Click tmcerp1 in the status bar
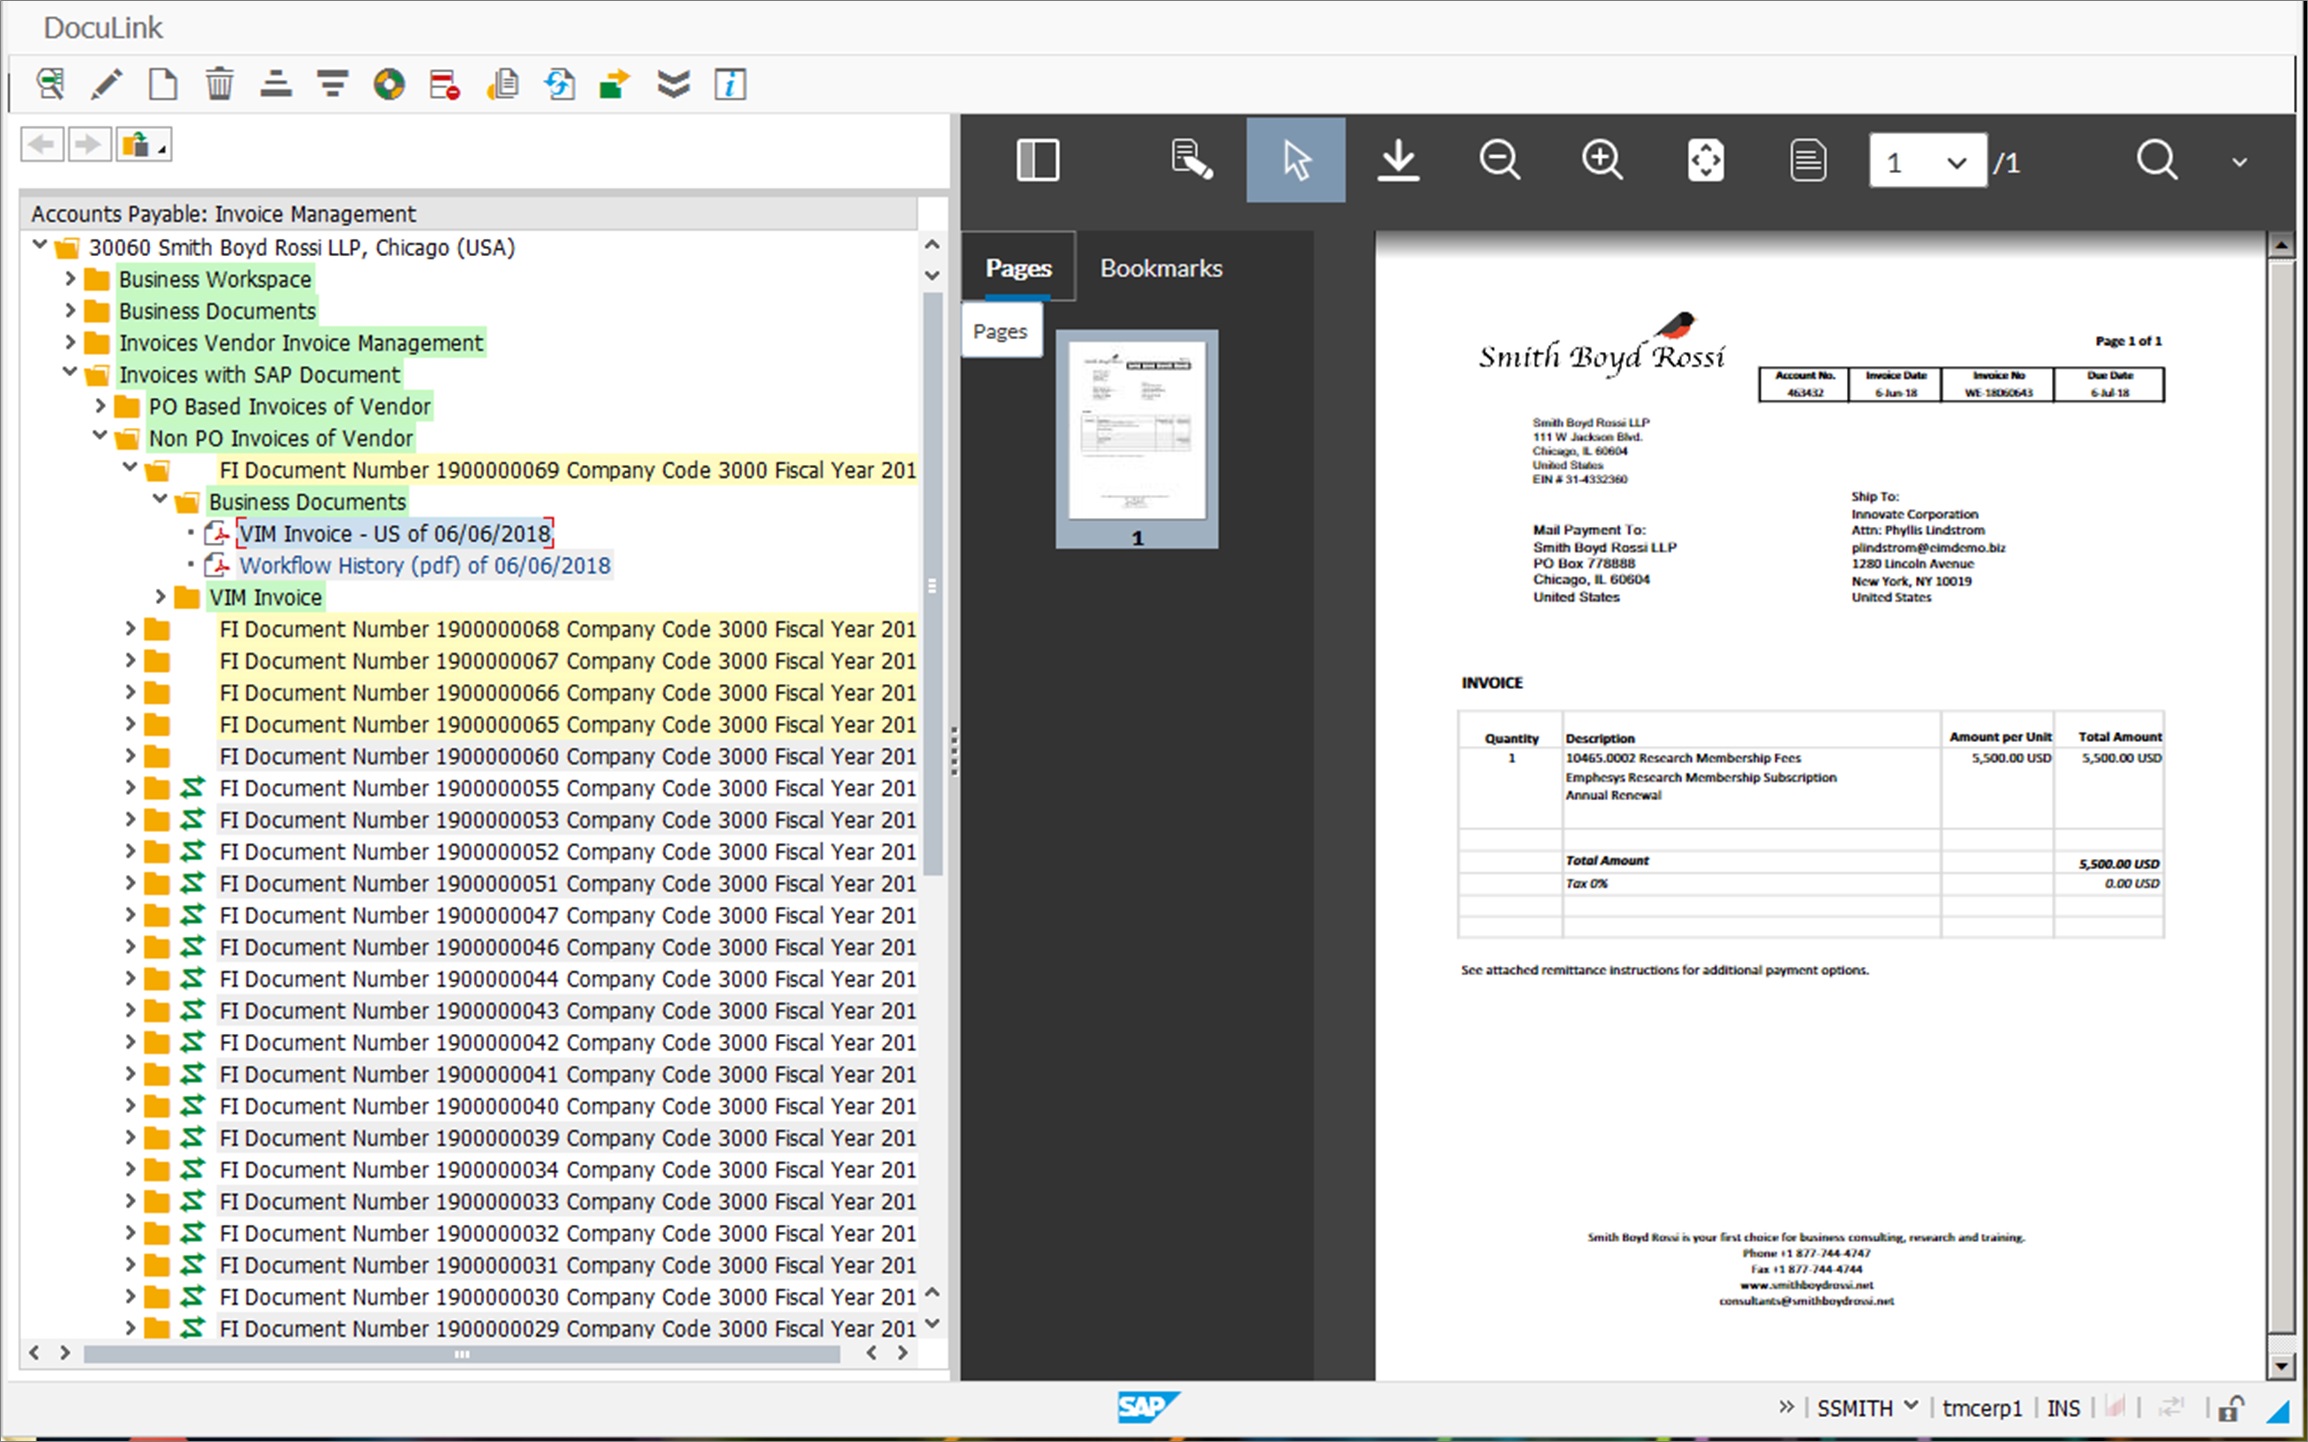The image size is (2308, 1442). tap(1981, 1408)
